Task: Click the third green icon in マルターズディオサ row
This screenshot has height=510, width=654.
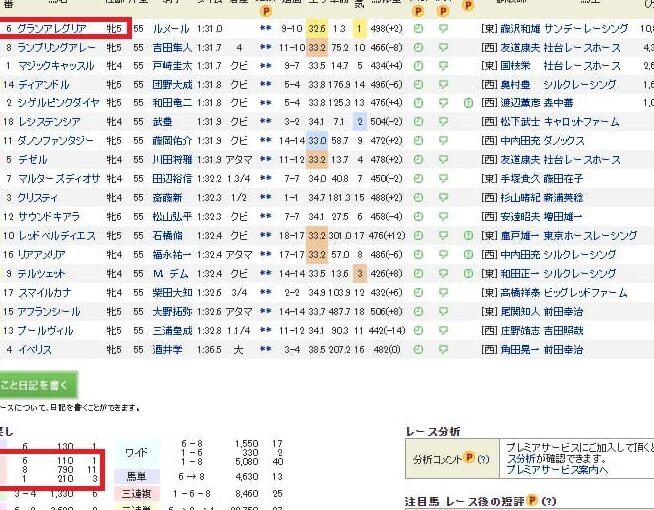Action: tap(467, 179)
